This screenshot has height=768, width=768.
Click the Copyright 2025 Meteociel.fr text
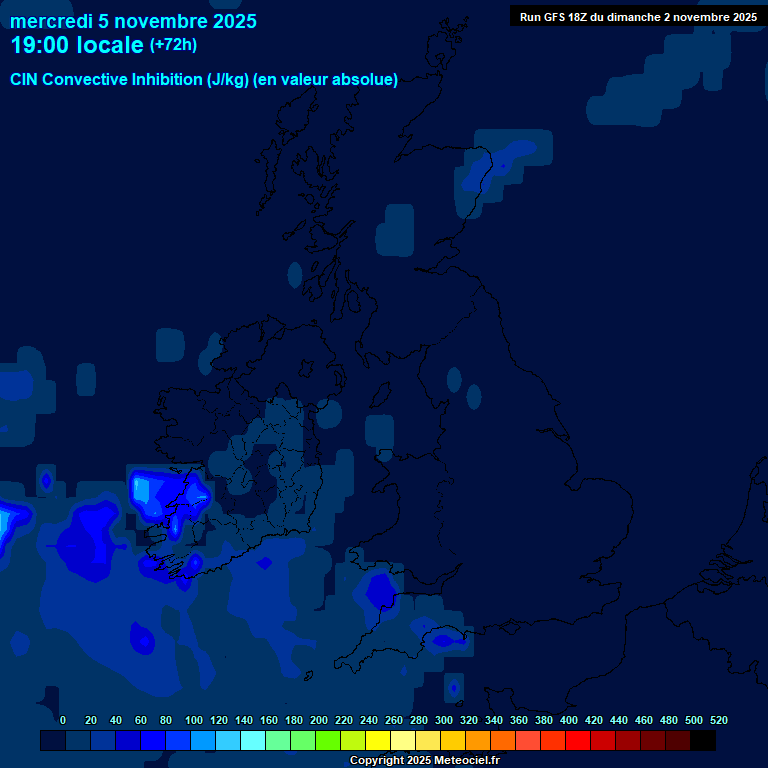click(x=424, y=760)
